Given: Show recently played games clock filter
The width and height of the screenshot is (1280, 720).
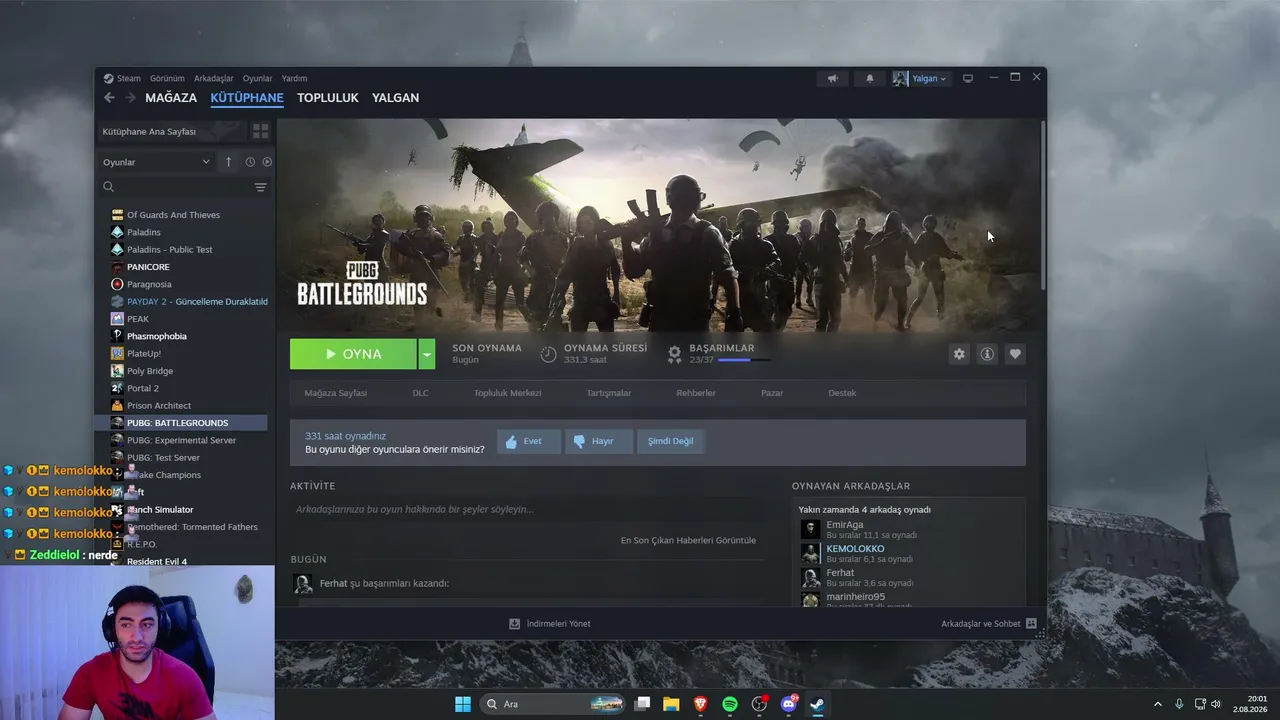Looking at the screenshot, I should (249, 162).
